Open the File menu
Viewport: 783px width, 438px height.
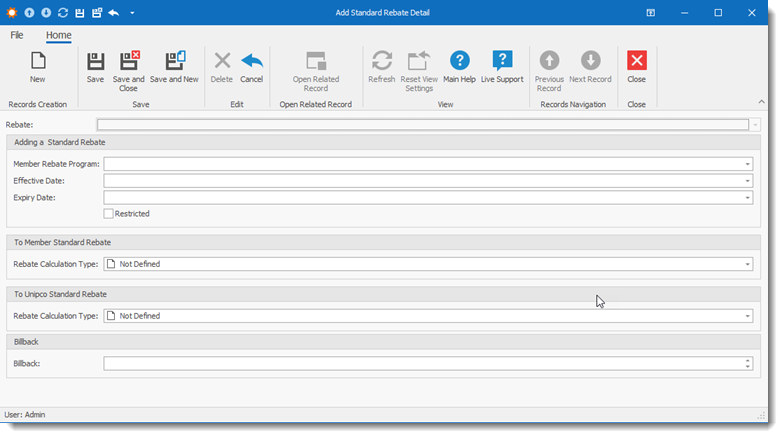tap(17, 35)
